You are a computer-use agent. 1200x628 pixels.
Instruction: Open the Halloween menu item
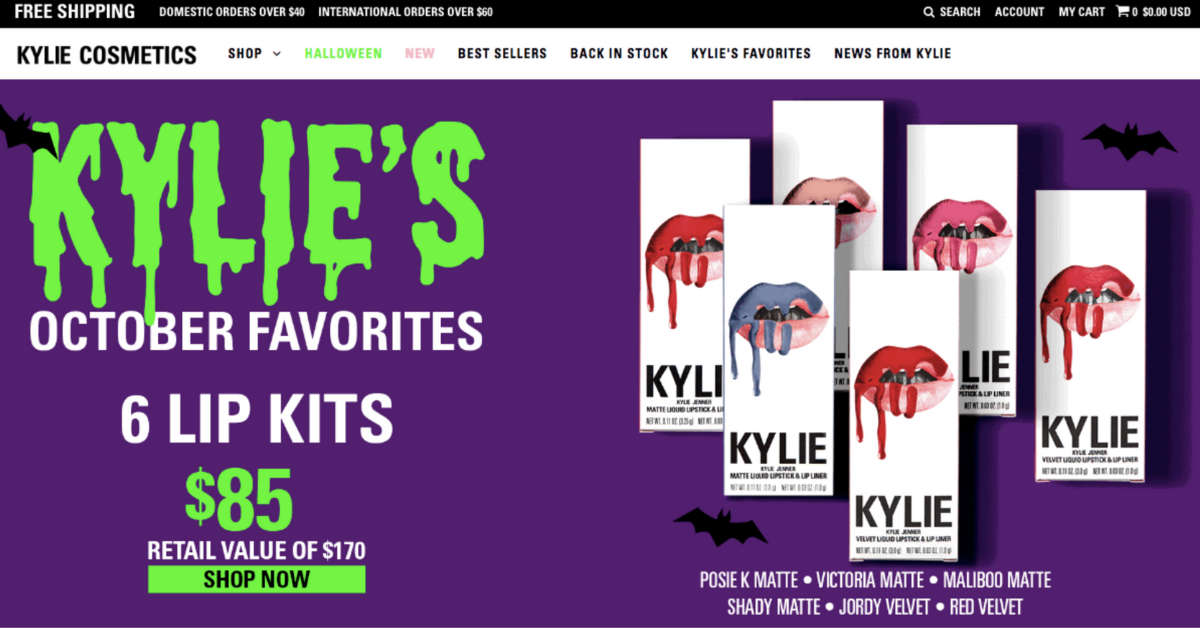point(343,54)
